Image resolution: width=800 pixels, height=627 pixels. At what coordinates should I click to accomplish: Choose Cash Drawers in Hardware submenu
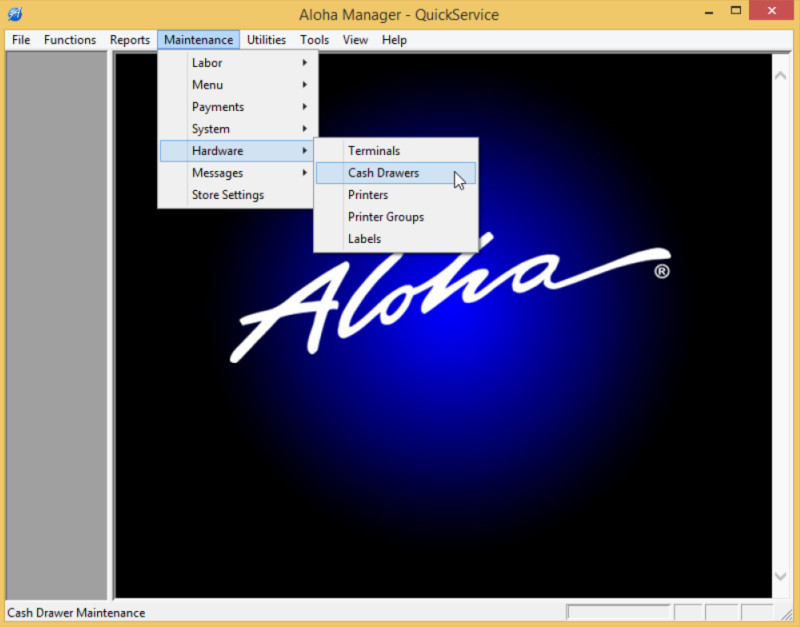pyautogui.click(x=396, y=173)
